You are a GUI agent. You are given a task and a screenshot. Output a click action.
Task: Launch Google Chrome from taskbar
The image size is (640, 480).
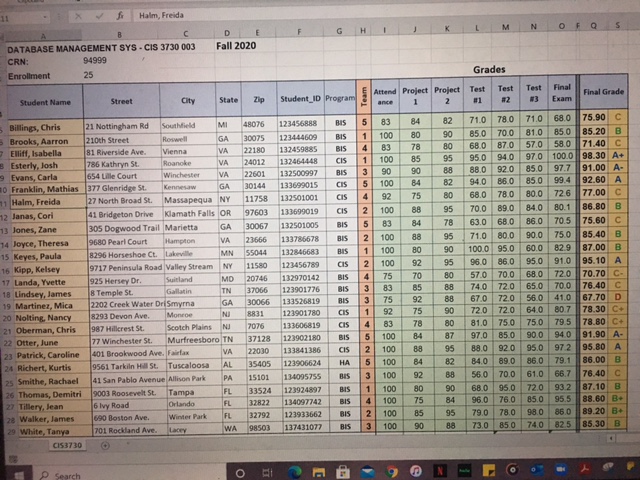coord(391,472)
